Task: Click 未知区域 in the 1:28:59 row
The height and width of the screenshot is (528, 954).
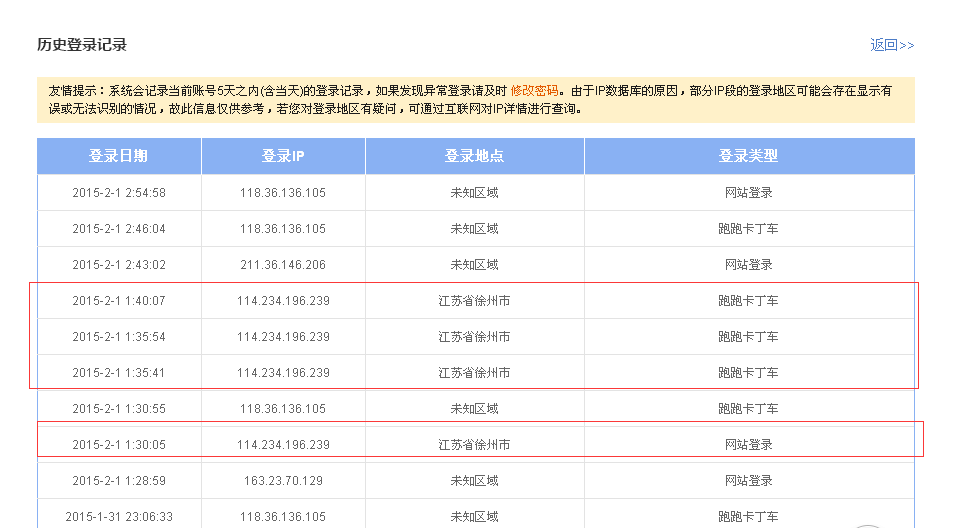Action: (x=475, y=481)
